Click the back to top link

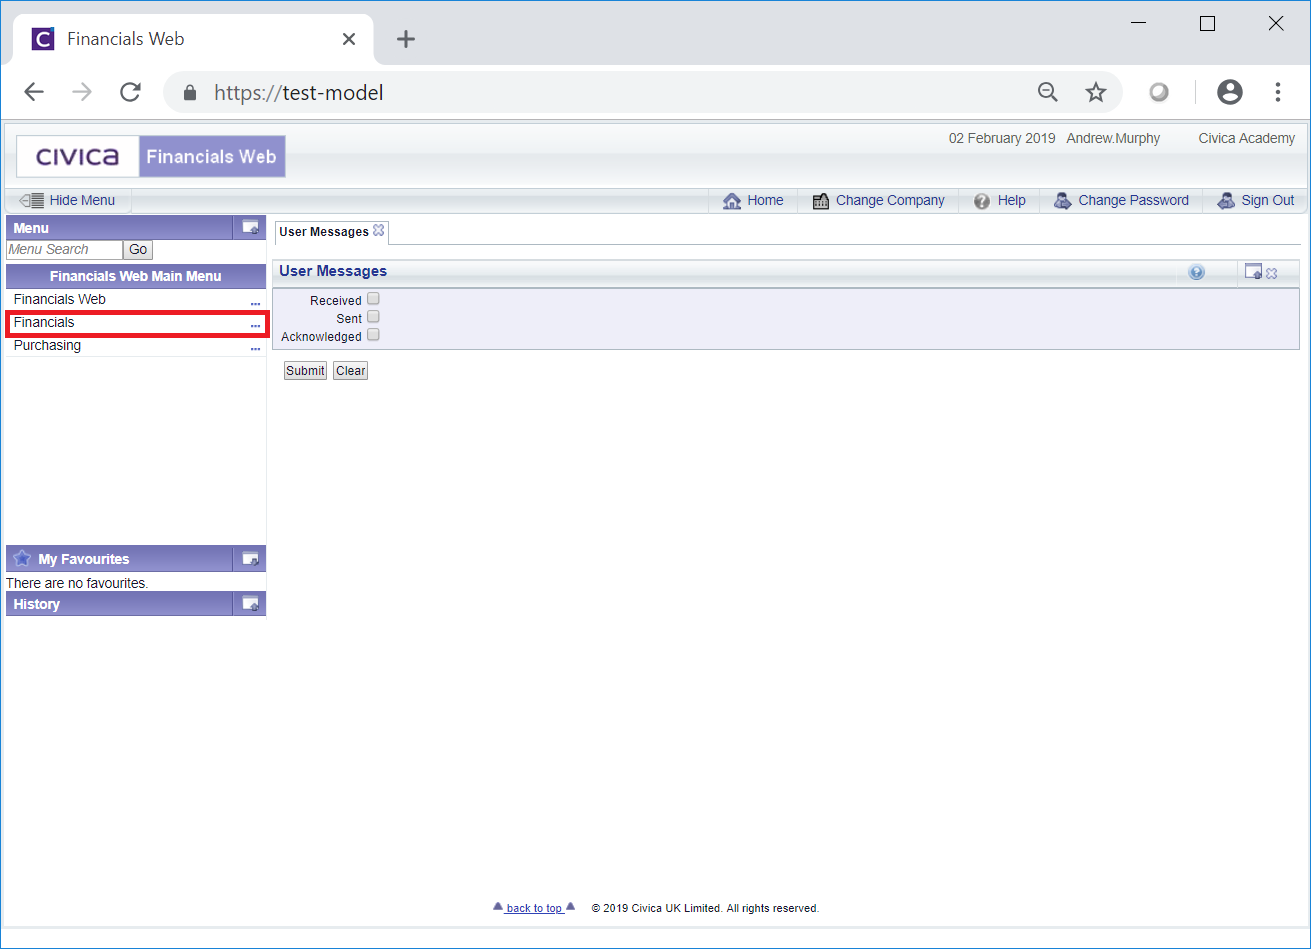pyautogui.click(x=534, y=908)
